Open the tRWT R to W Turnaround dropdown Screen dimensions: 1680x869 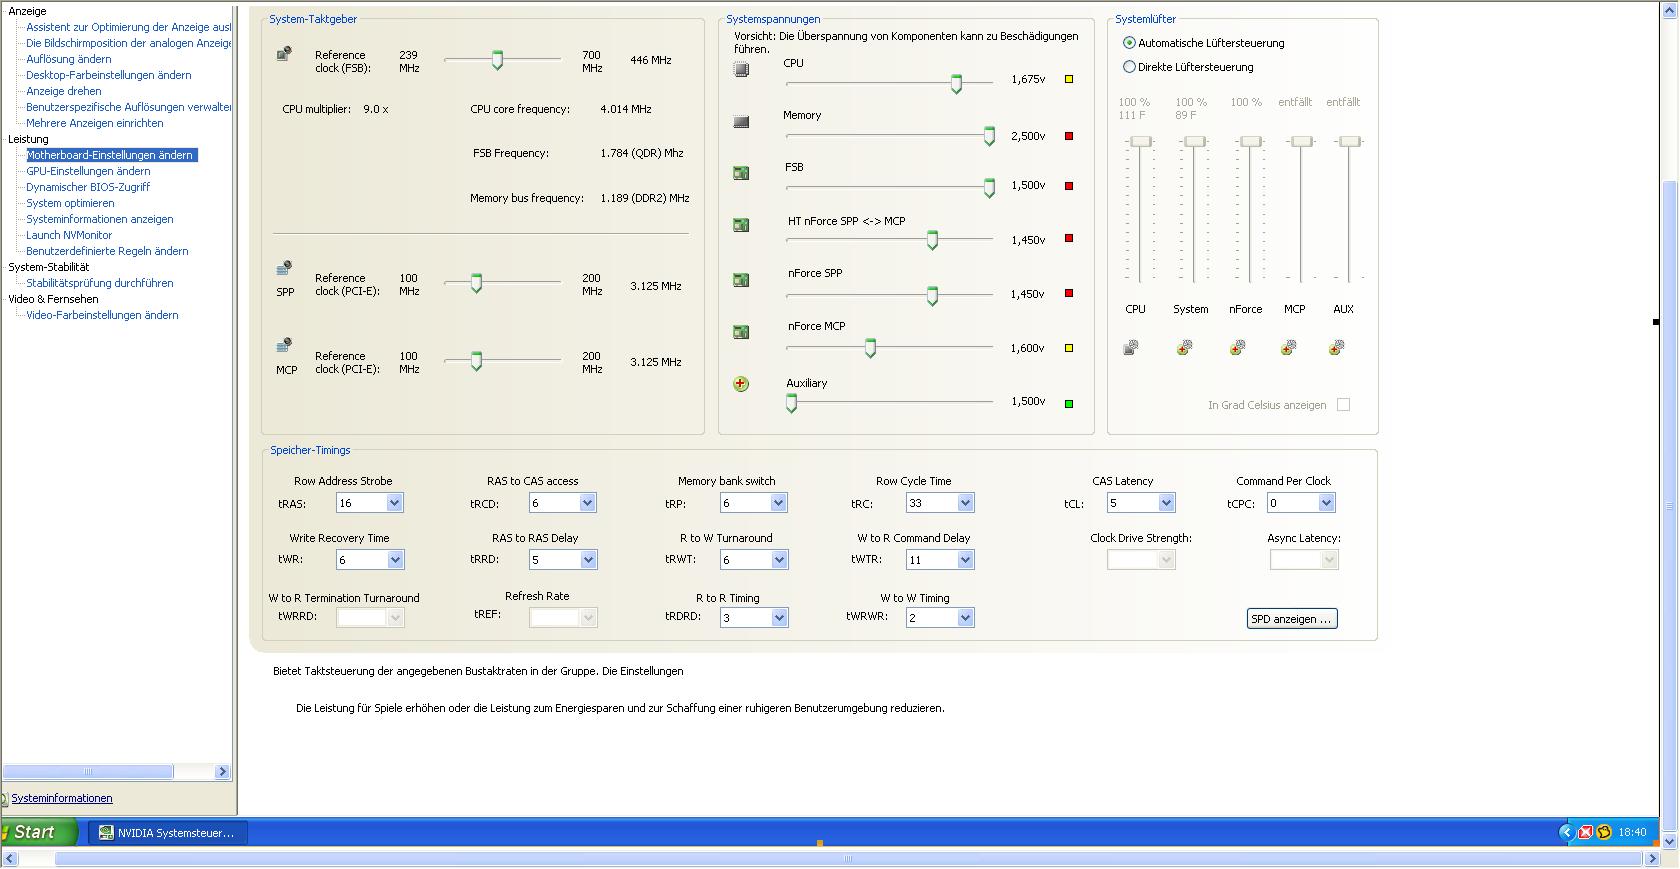pos(779,560)
